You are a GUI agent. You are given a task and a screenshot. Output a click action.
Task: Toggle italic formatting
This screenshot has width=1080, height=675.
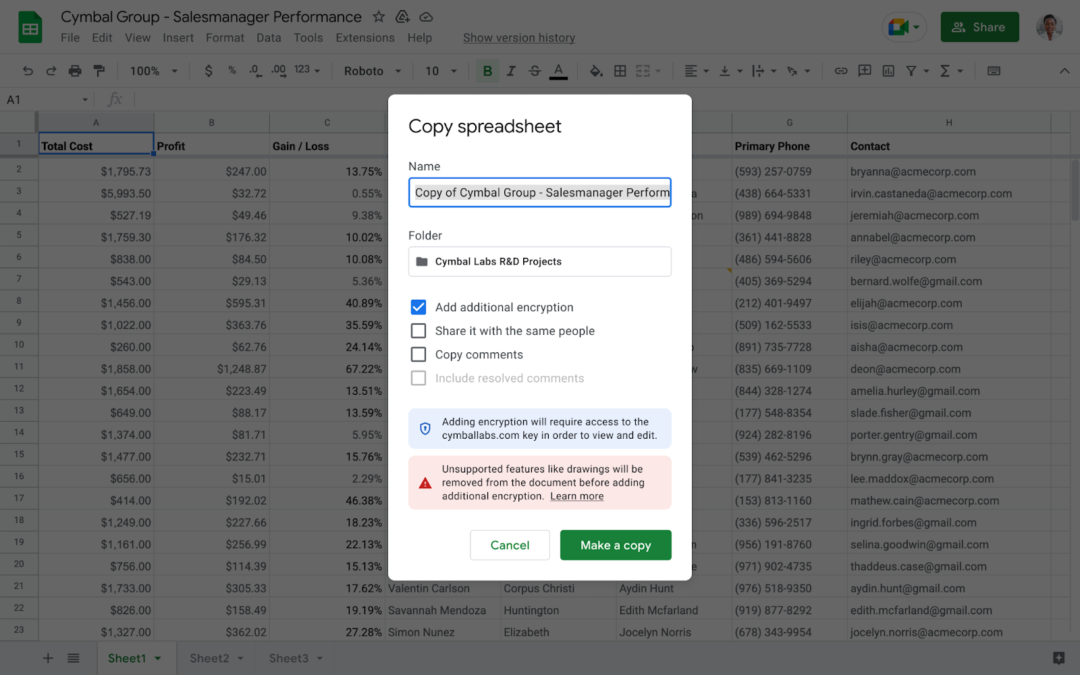[510, 71]
